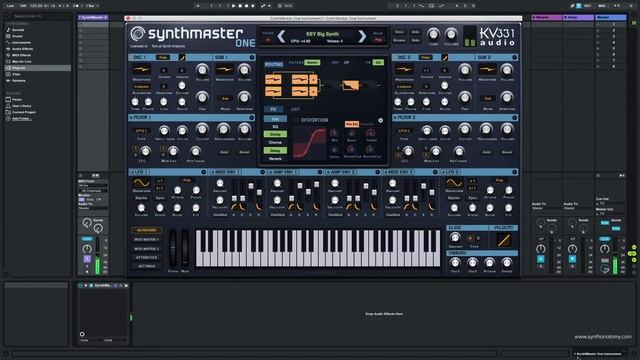Open Instruments category in Ableton browser
640x360 pixels.
point(21,42)
